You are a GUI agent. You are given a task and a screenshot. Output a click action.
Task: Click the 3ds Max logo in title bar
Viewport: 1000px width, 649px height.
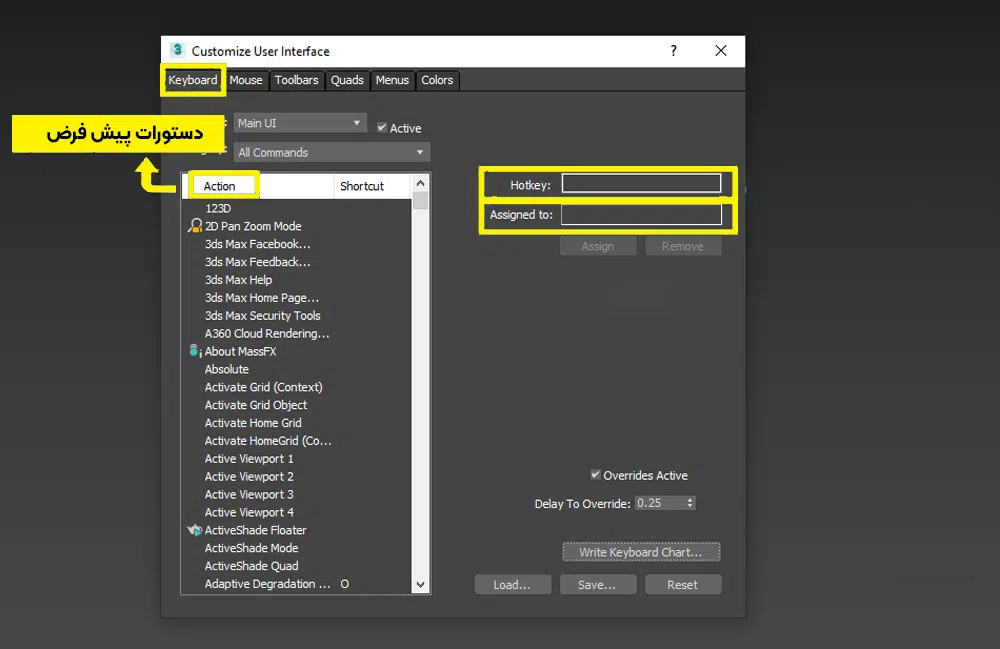177,51
